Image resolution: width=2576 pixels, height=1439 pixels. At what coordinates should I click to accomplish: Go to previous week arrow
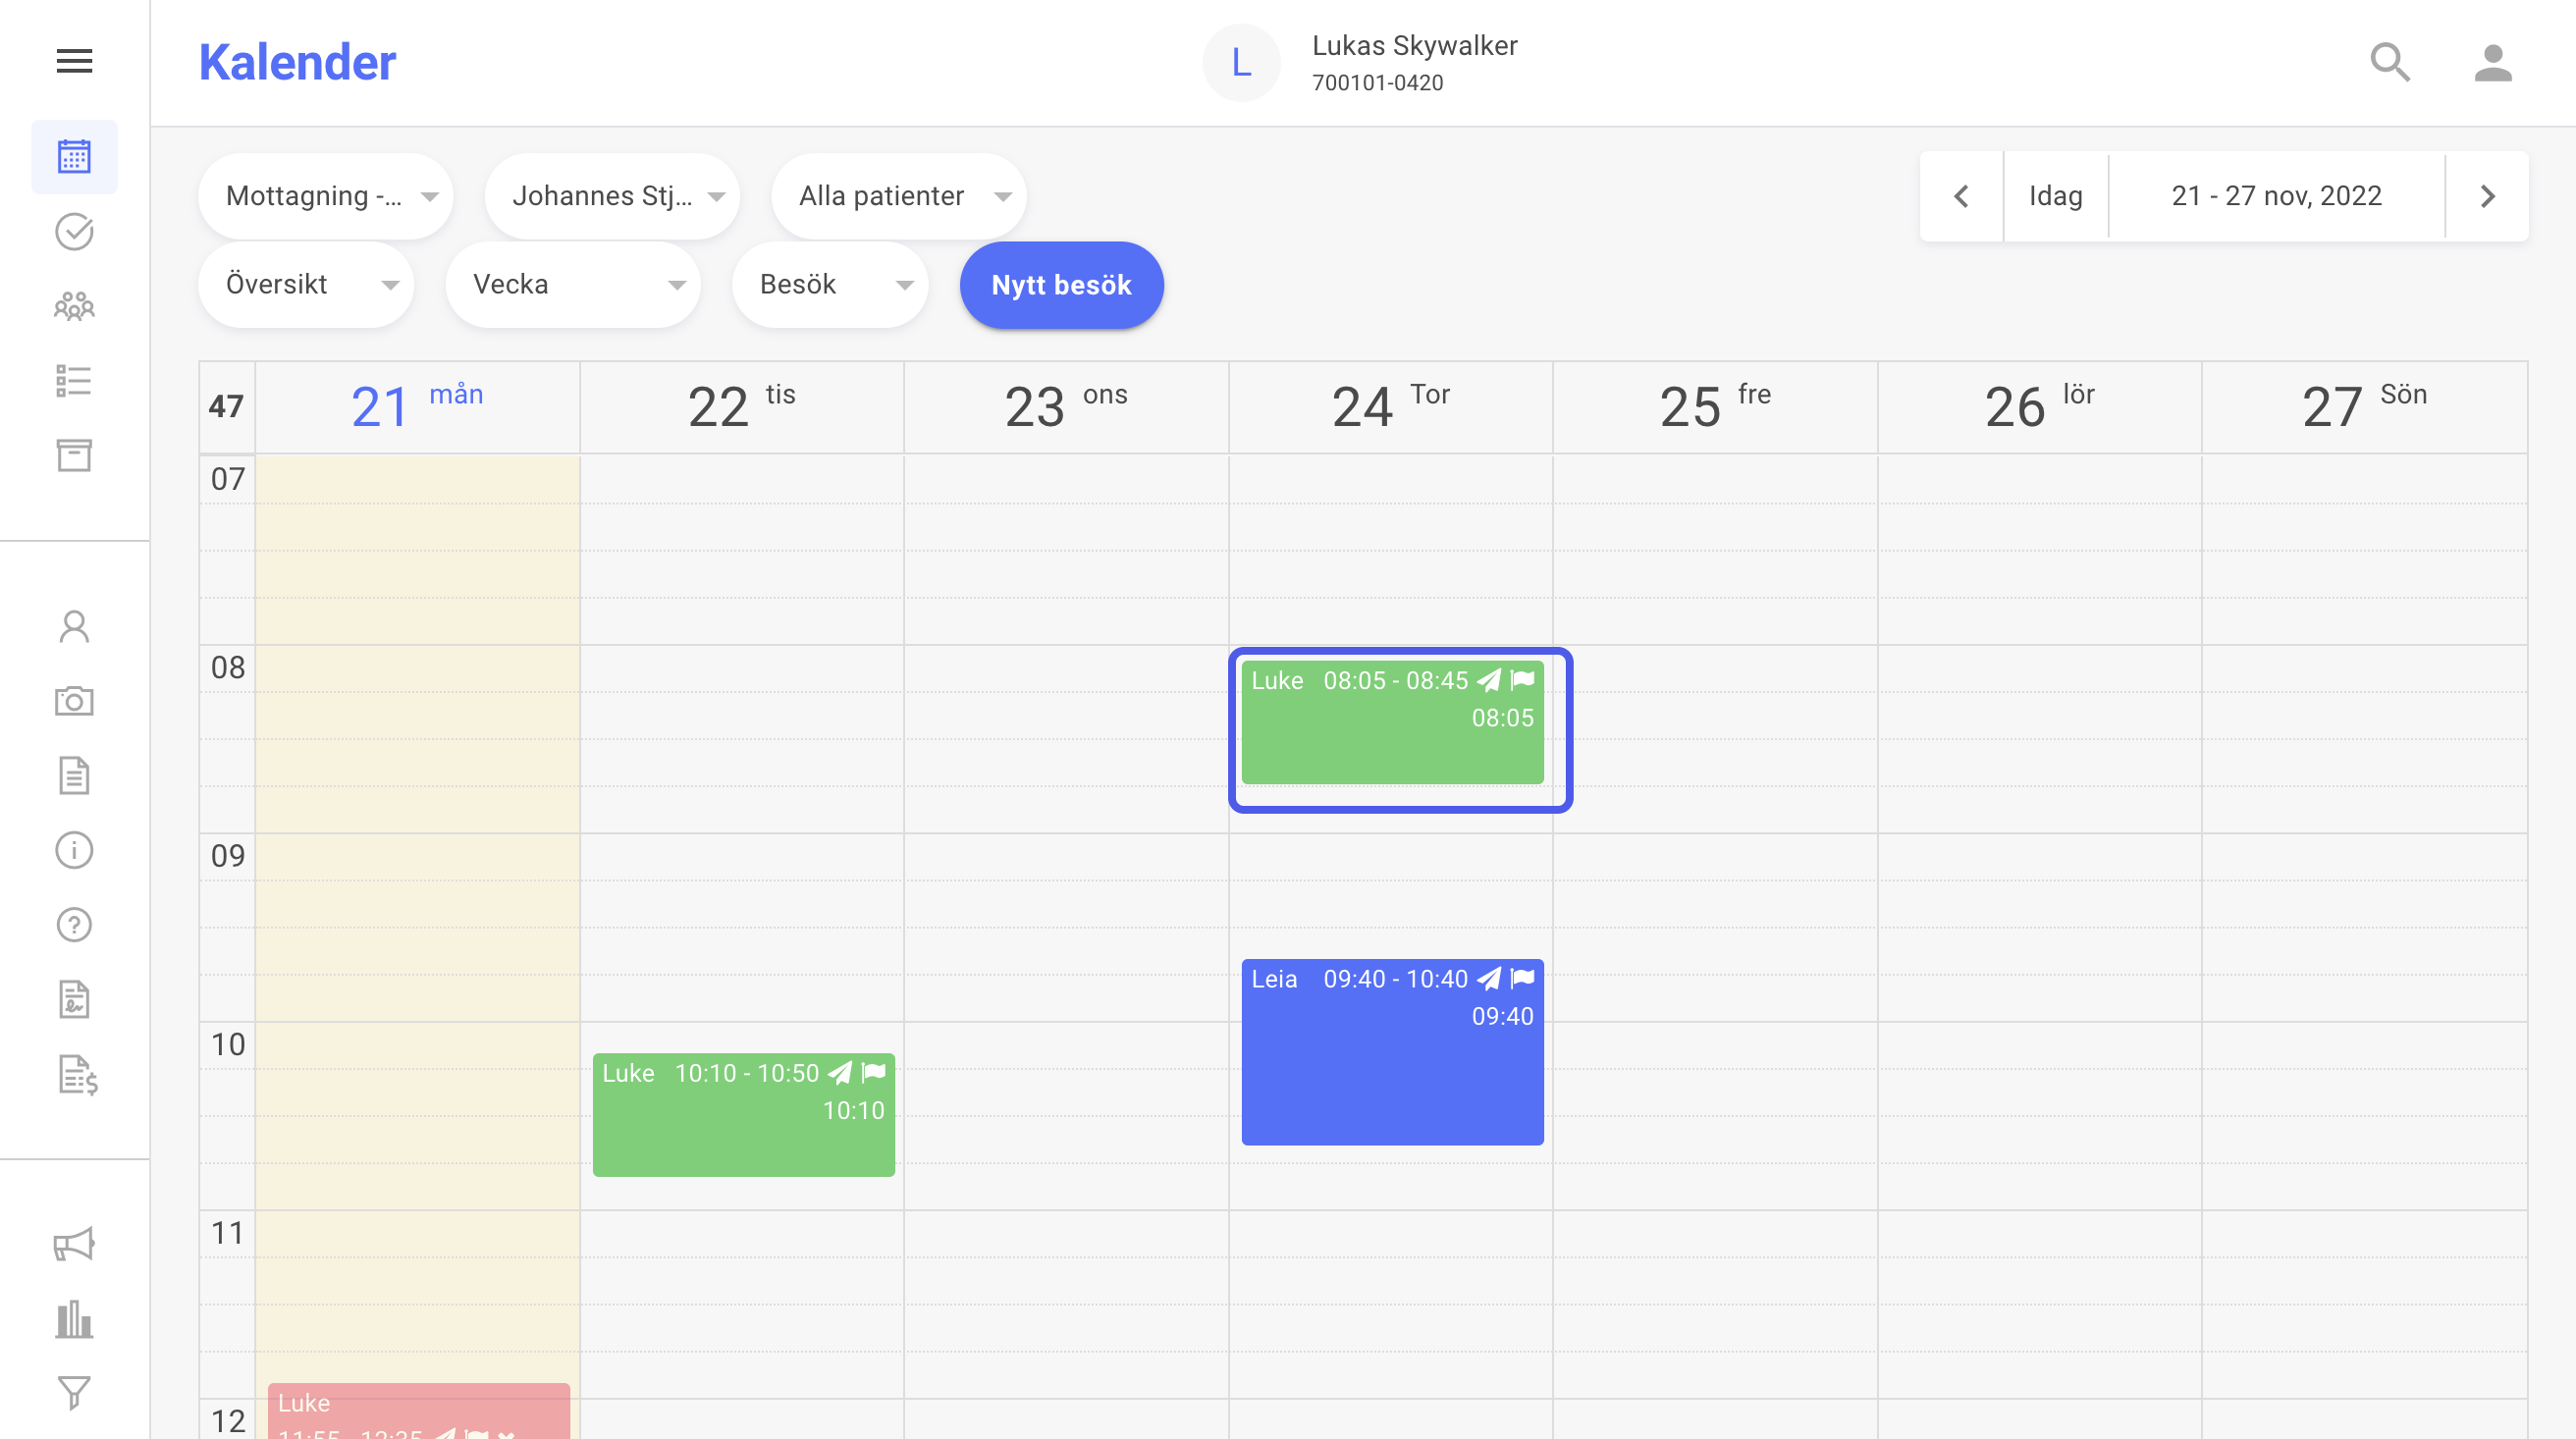click(x=1961, y=196)
